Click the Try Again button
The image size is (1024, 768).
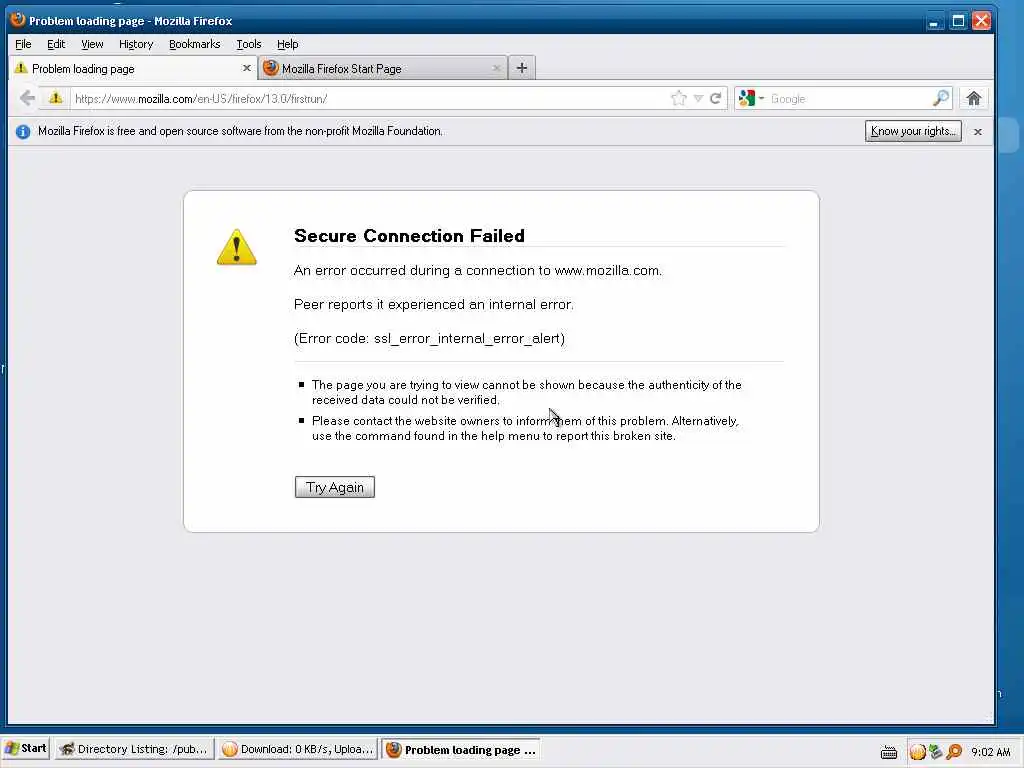pyautogui.click(x=335, y=487)
